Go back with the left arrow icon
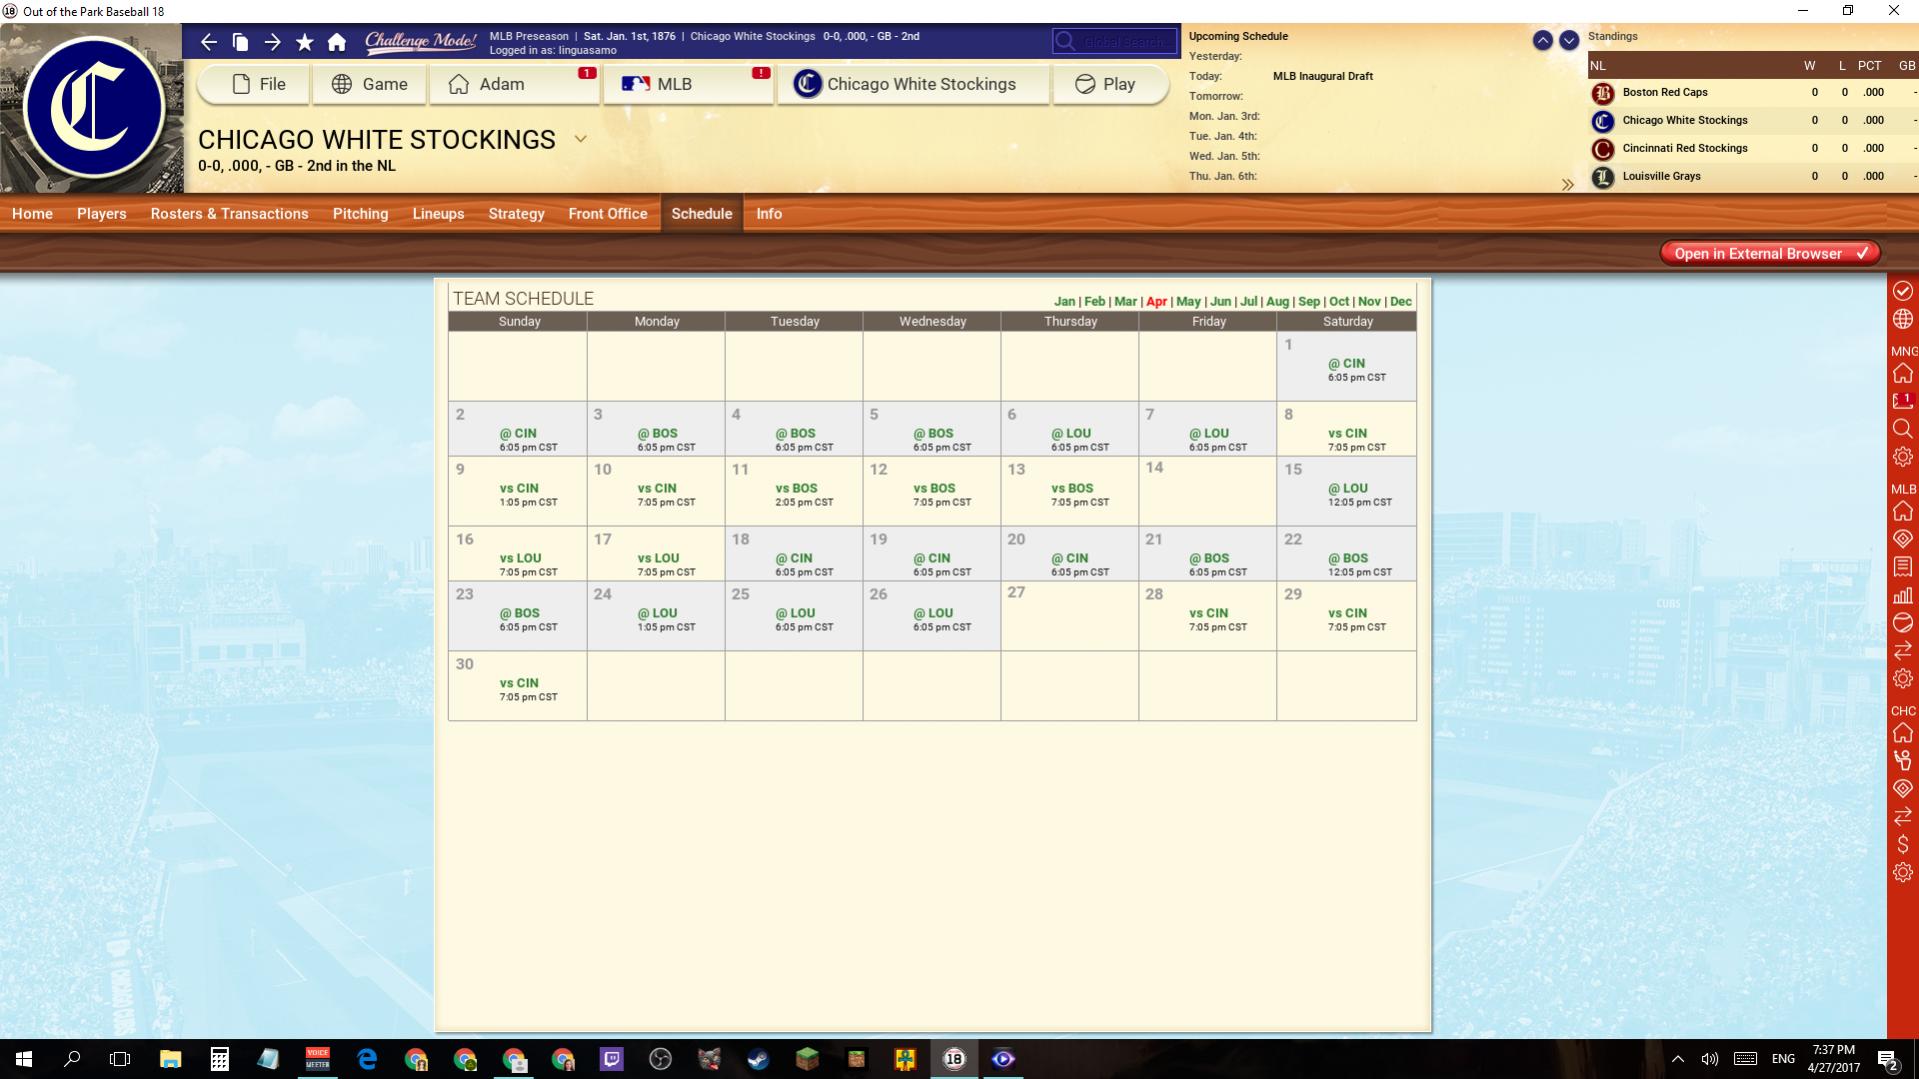The width and height of the screenshot is (1919, 1079). [x=208, y=42]
